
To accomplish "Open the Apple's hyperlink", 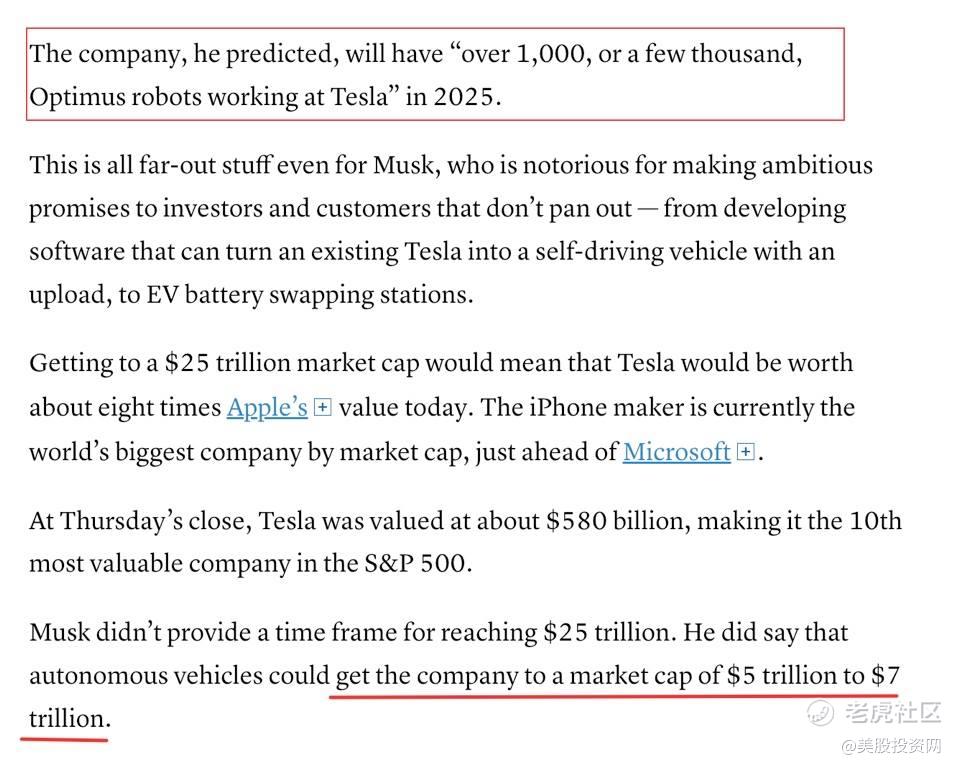I will (x=267, y=408).
